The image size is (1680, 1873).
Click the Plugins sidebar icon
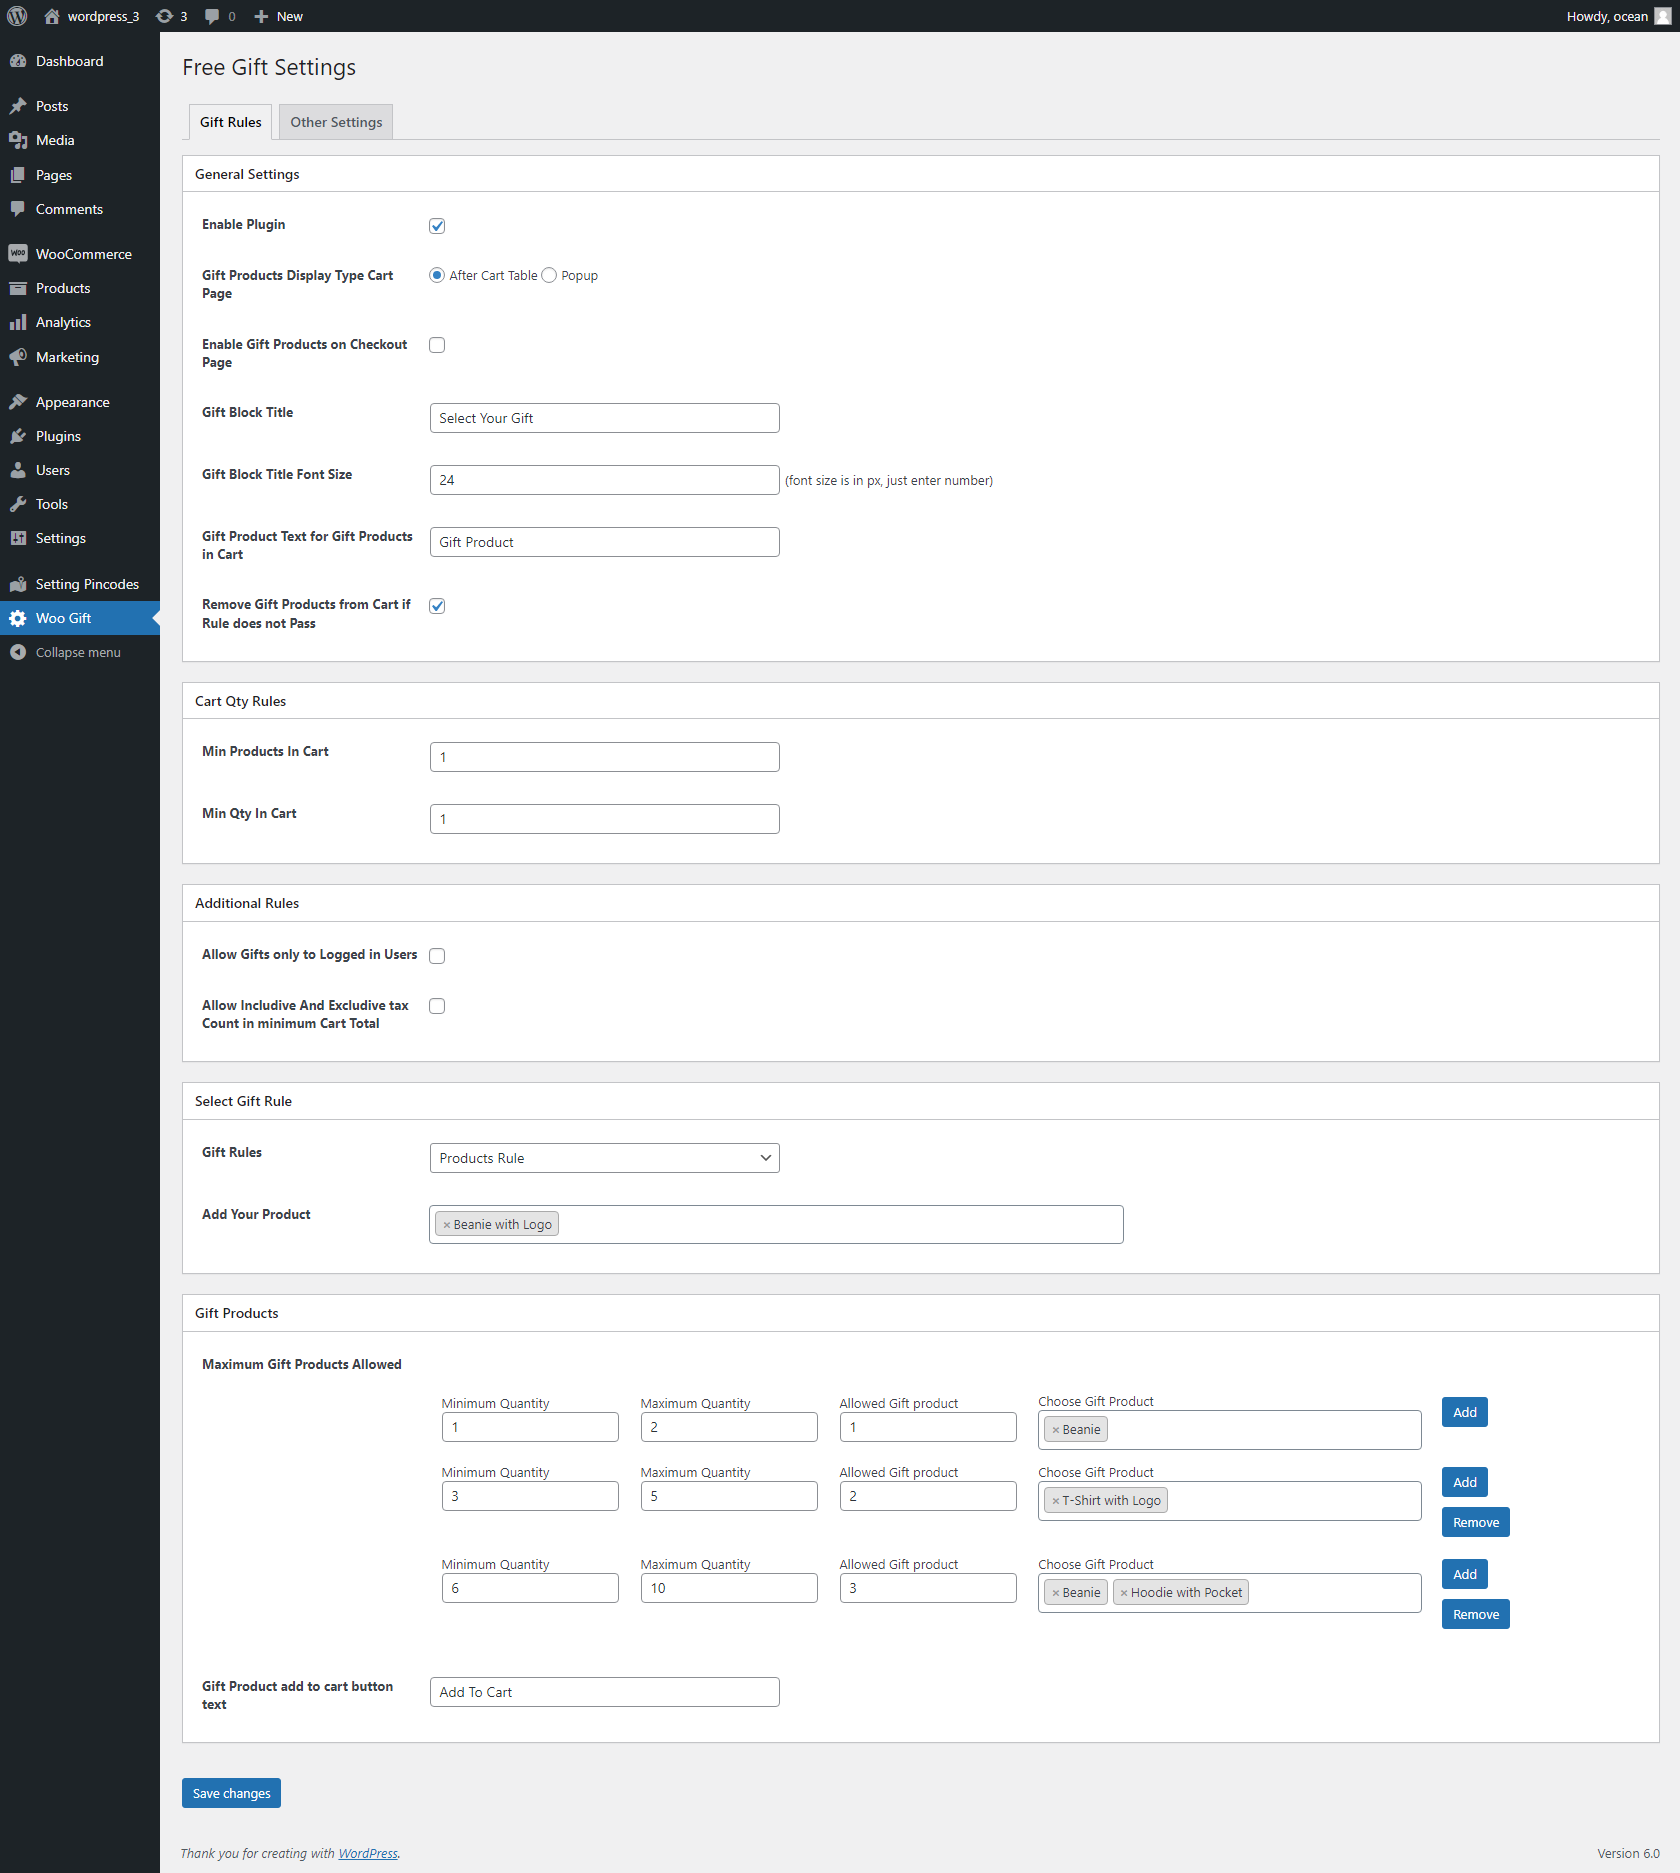click(x=18, y=436)
